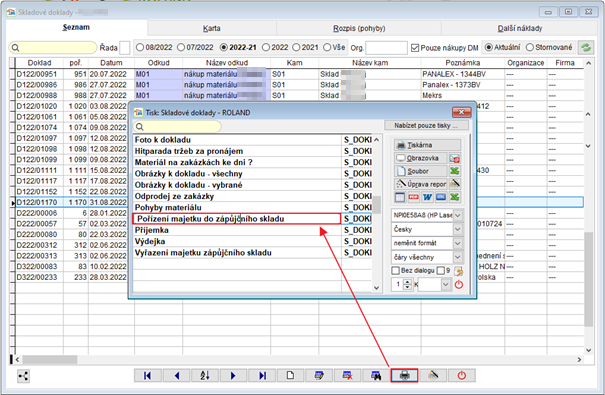Screen dimensions: 605x395
Task: Toggle Pouze nákupy DM checkbox
Action: pyautogui.click(x=415, y=48)
